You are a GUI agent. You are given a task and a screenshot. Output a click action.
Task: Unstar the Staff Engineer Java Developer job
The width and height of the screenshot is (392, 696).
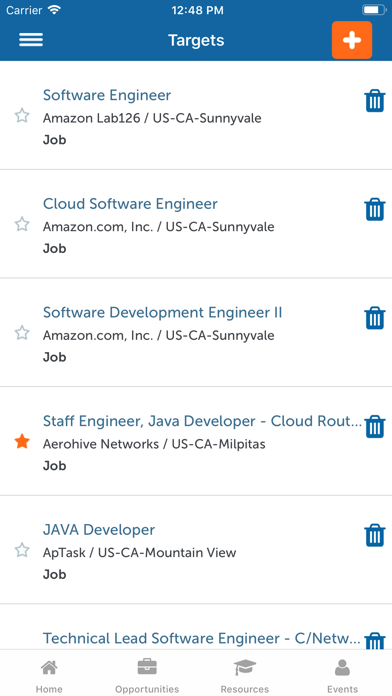click(x=22, y=442)
